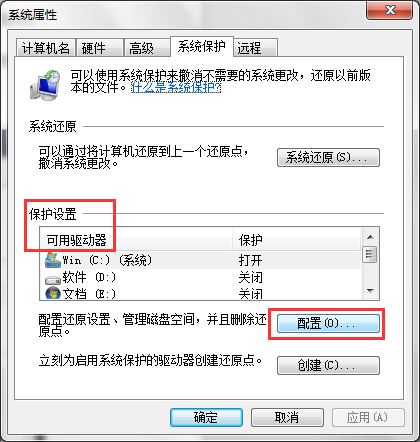Screen dimensions: 420x442
Task: Click the 创建(C)... button
Action: tap(328, 365)
